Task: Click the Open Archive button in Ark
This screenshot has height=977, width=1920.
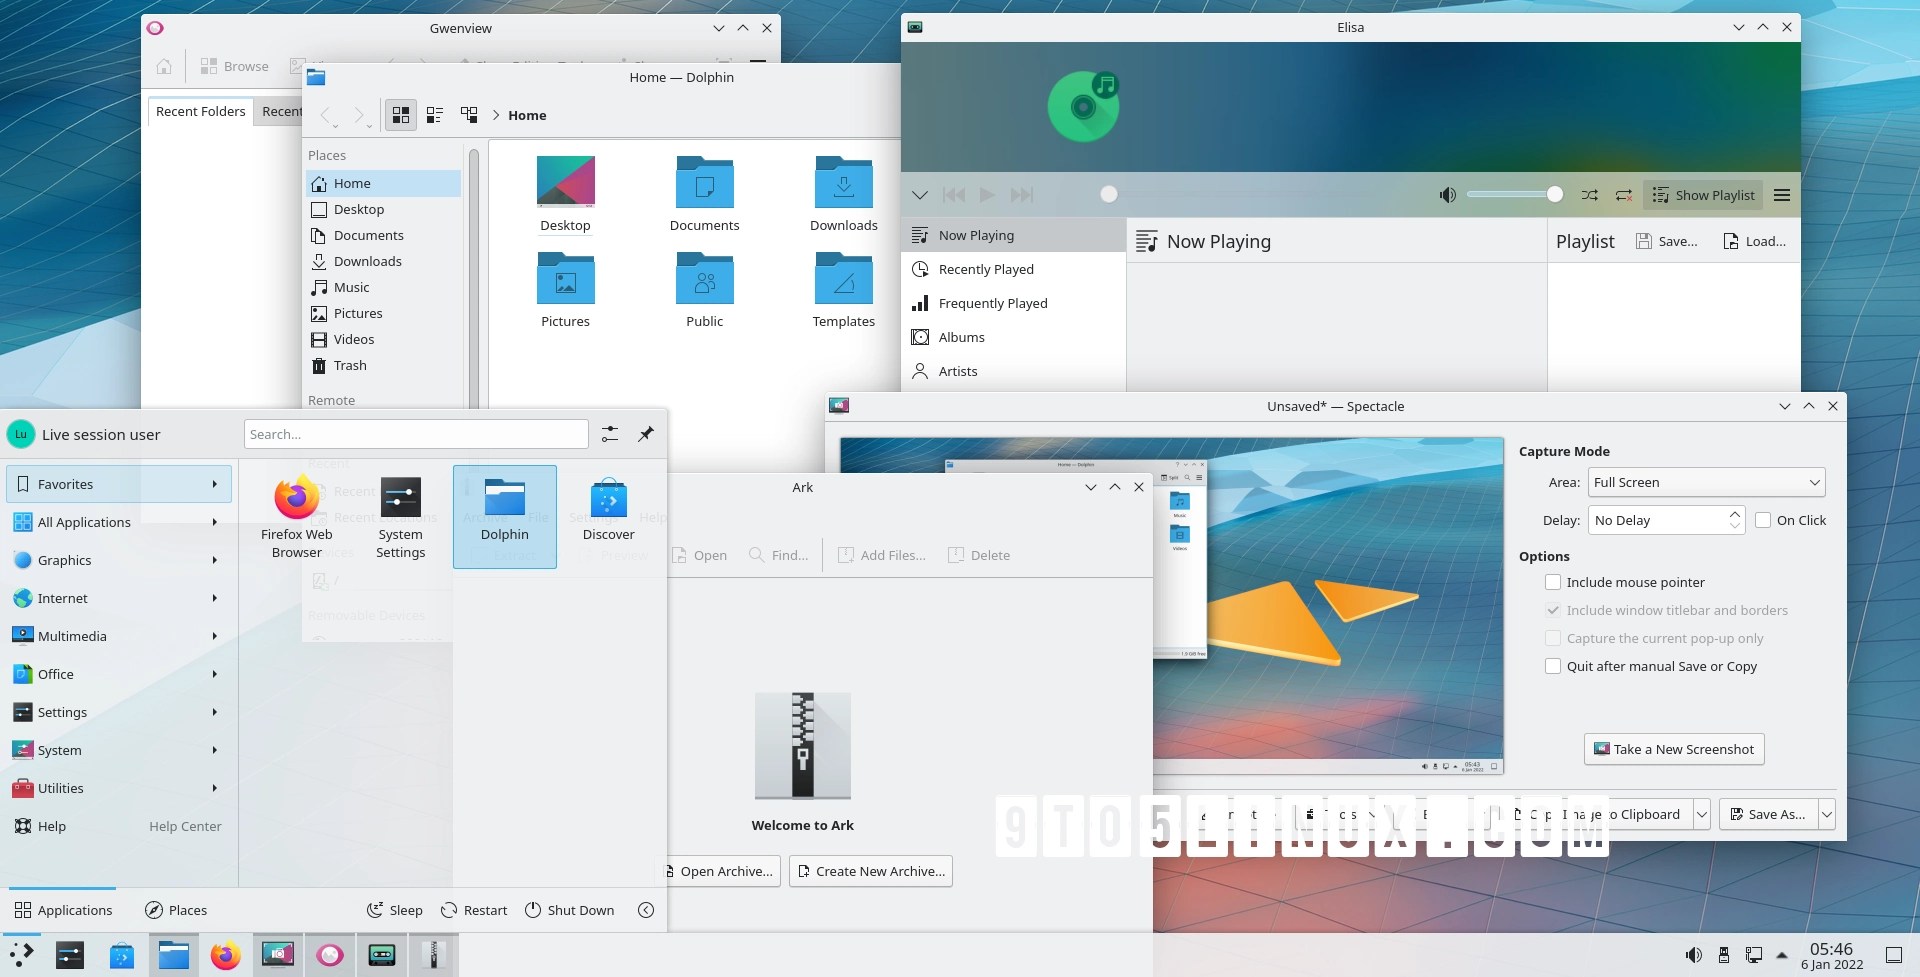Action: coord(724,871)
